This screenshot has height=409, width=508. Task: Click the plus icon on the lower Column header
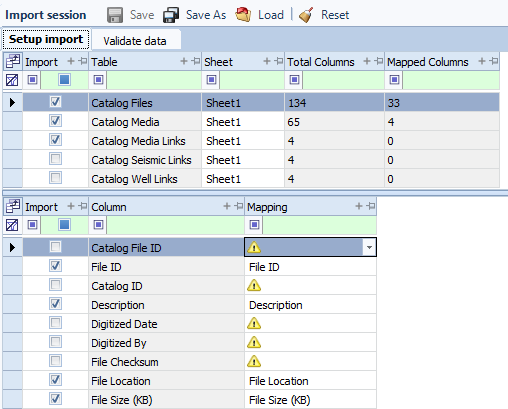[227, 206]
